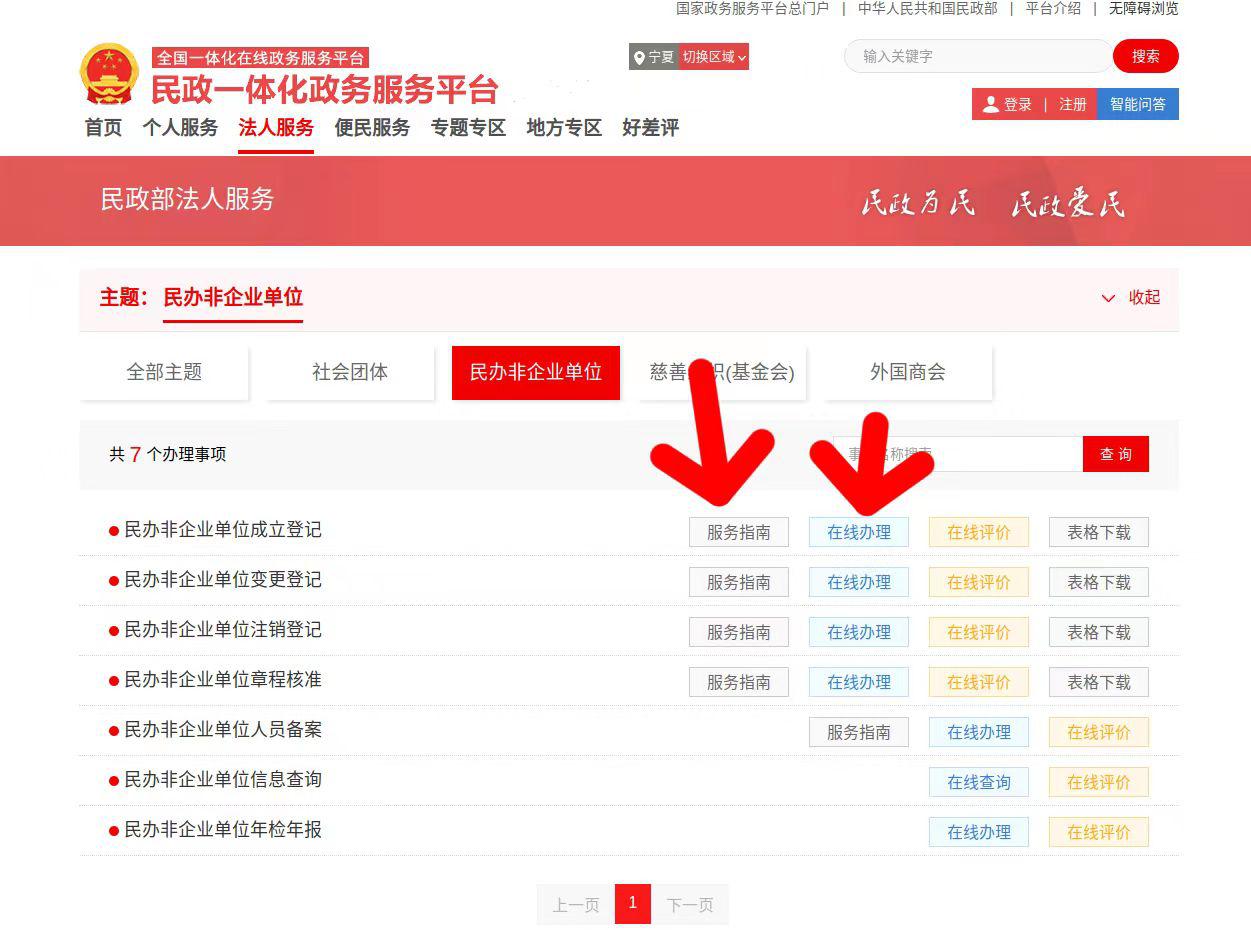Image resolution: width=1251 pixels, height=930 pixels.
Task: Click the 查询 button for item search
Action: (1115, 454)
